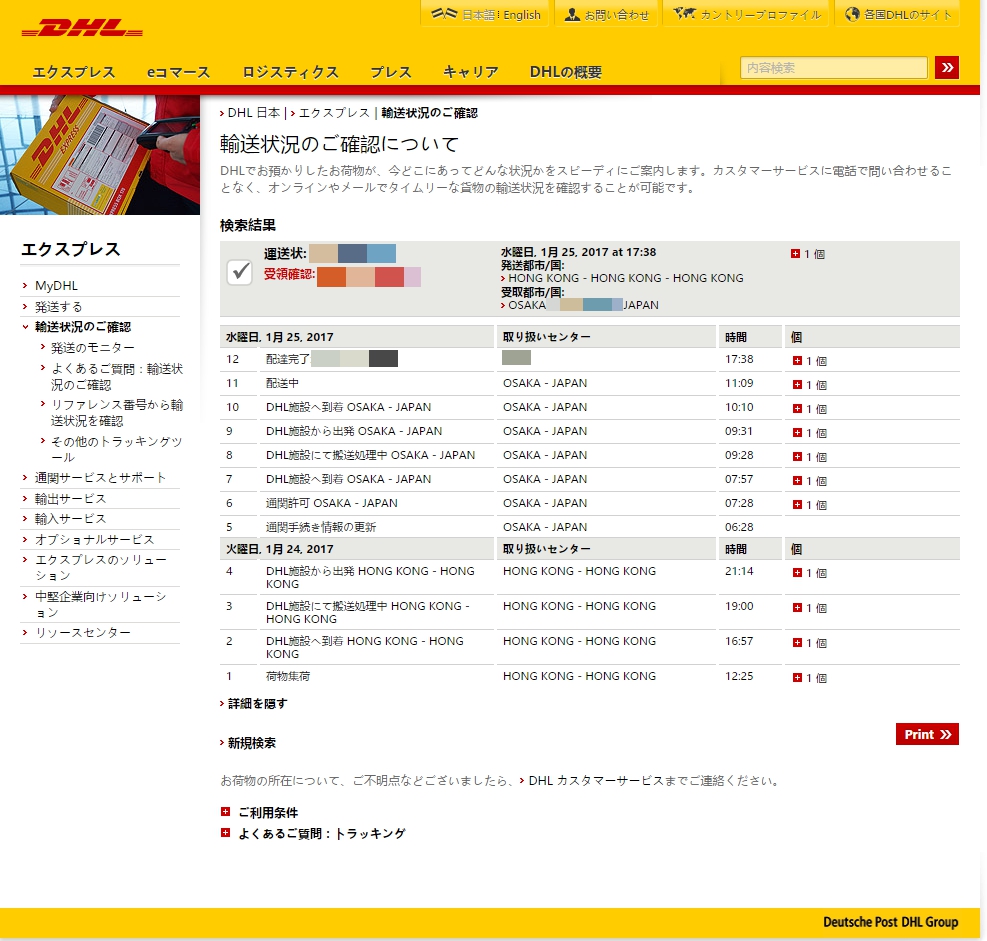Screen dimensions: 987x941
Task: Click the エクスプレス sidebar heading
Action: (x=70, y=249)
